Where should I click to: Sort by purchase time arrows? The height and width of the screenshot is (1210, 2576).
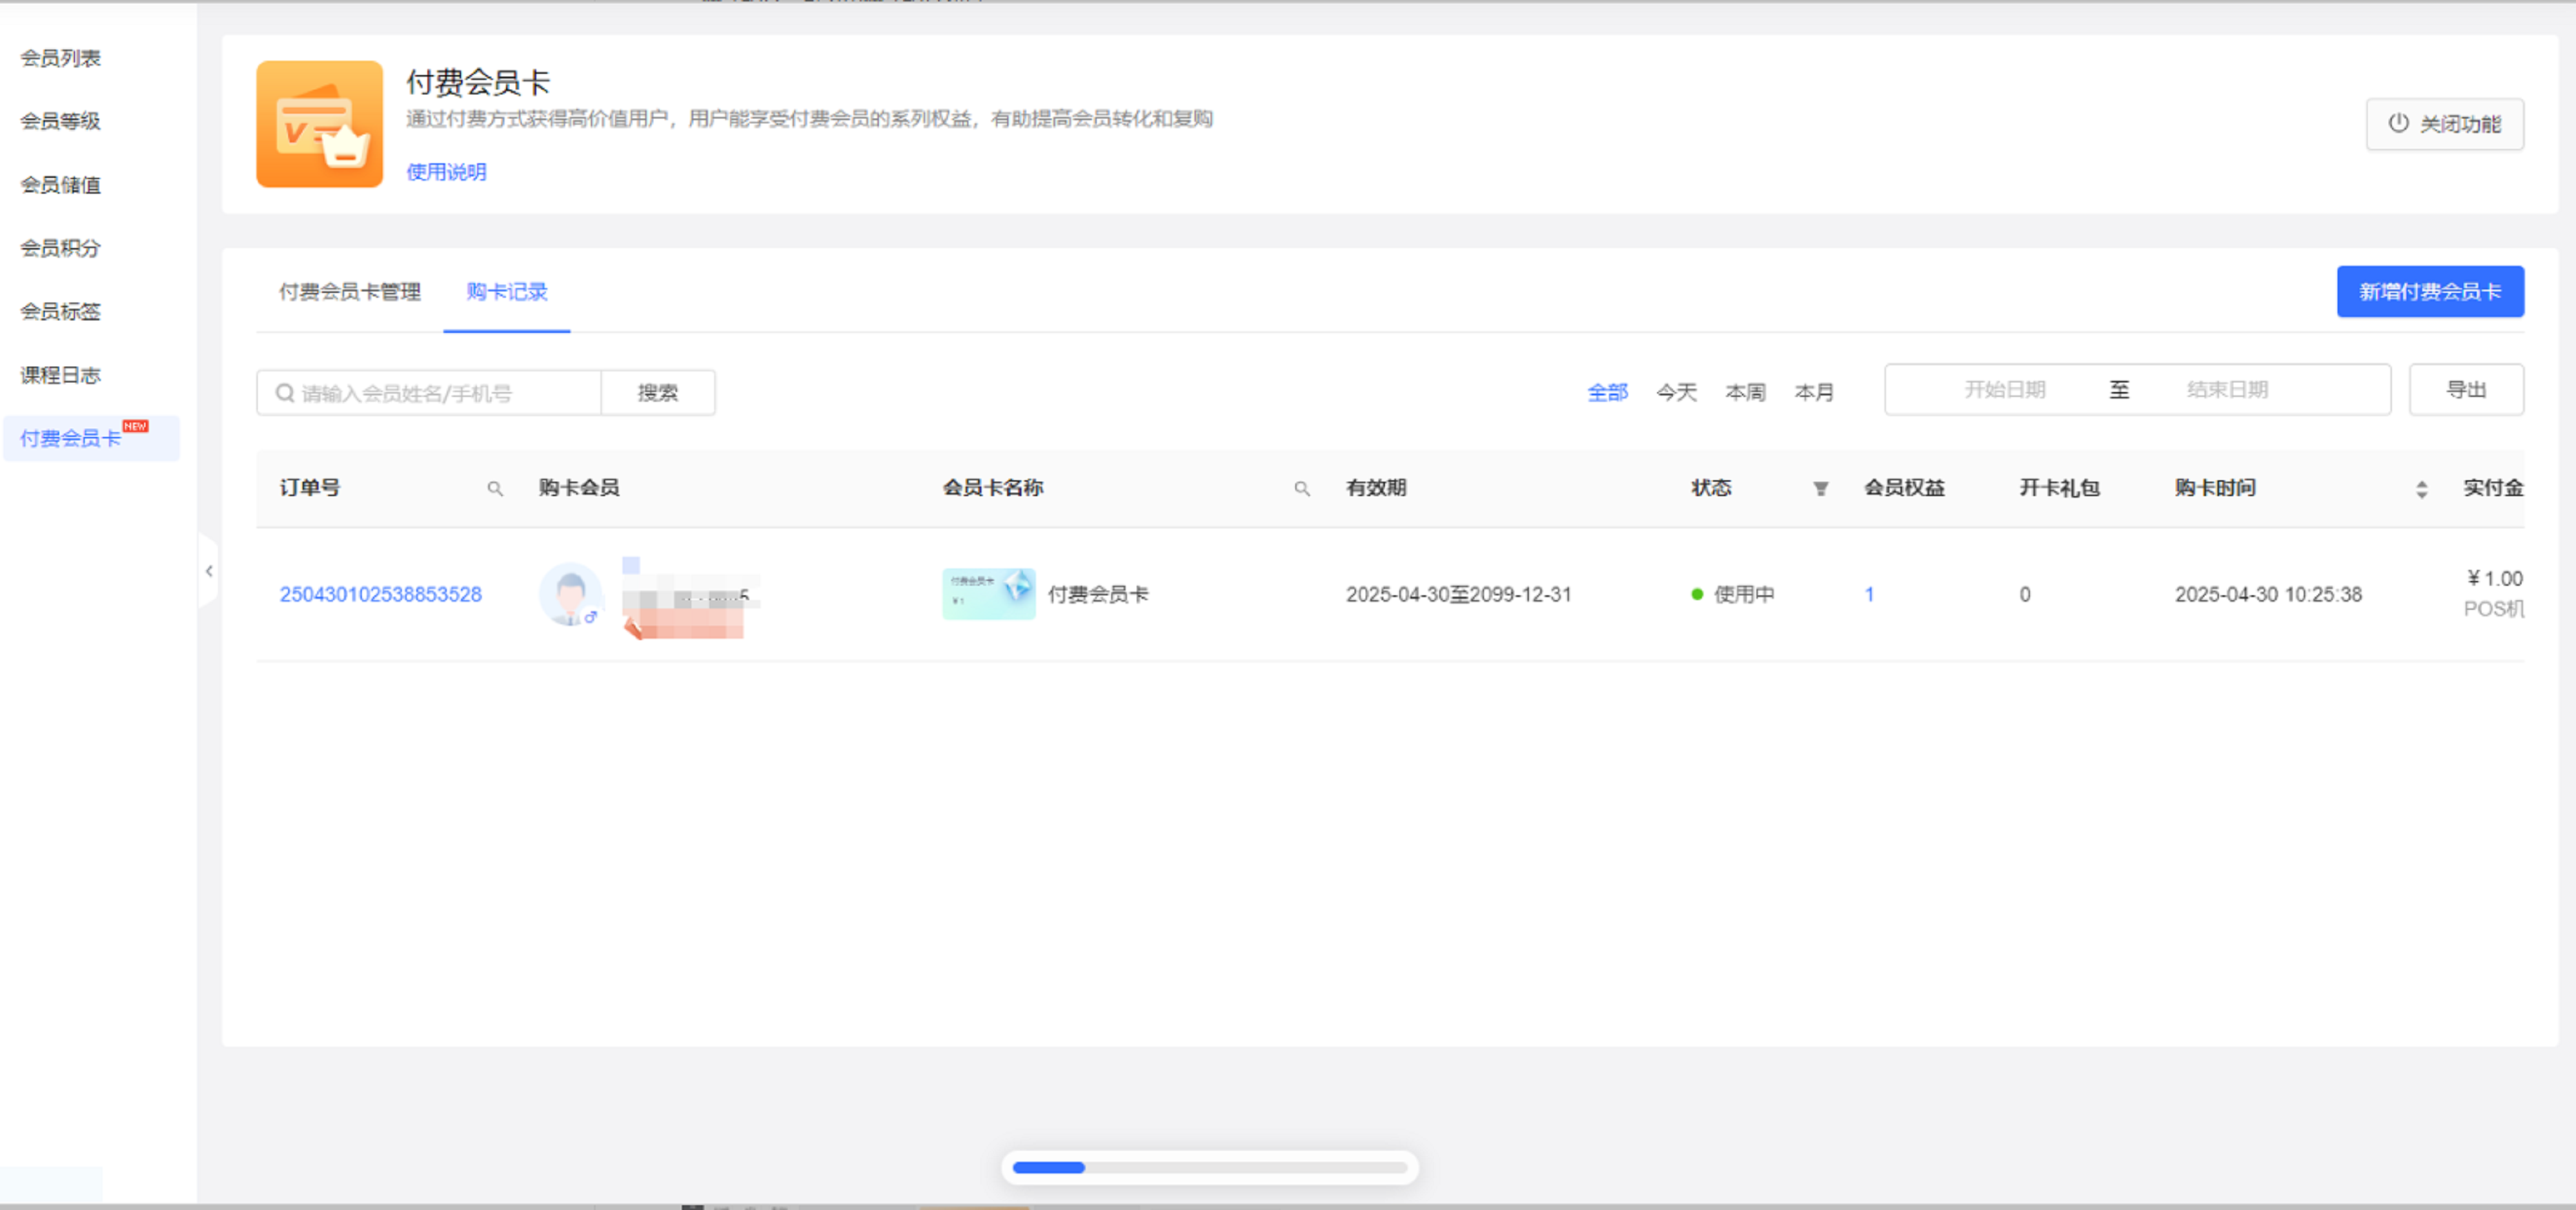pyautogui.click(x=2421, y=489)
